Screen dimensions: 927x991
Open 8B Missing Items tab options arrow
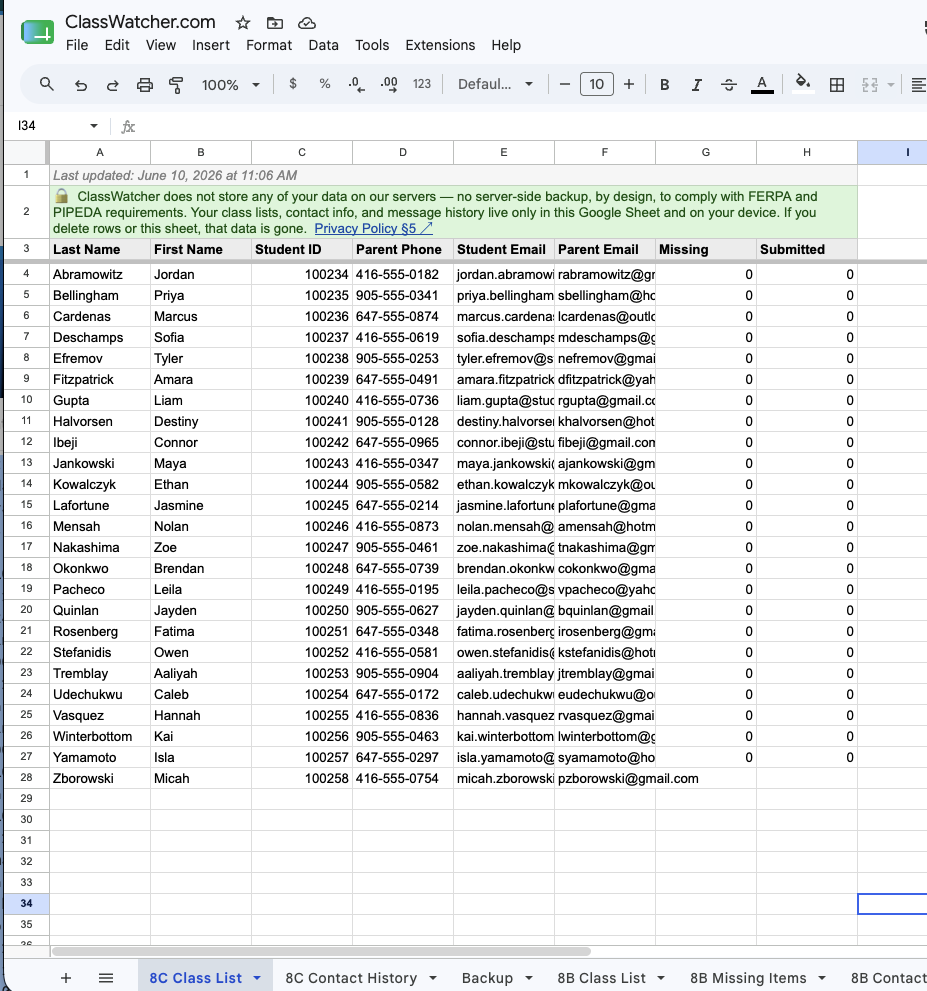(x=821, y=978)
